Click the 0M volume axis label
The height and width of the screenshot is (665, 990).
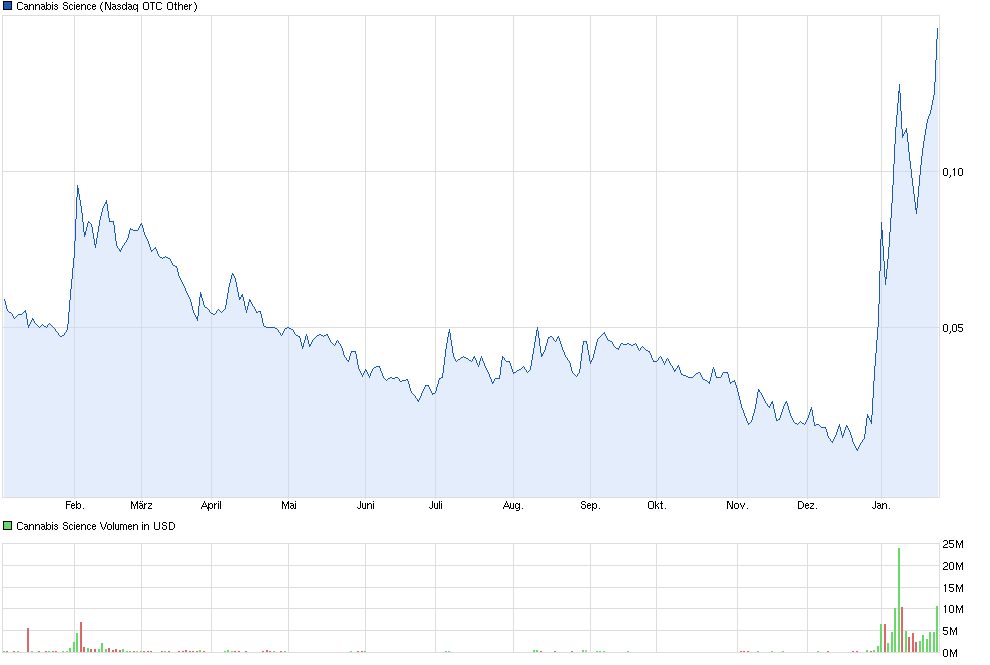pyautogui.click(x=950, y=653)
